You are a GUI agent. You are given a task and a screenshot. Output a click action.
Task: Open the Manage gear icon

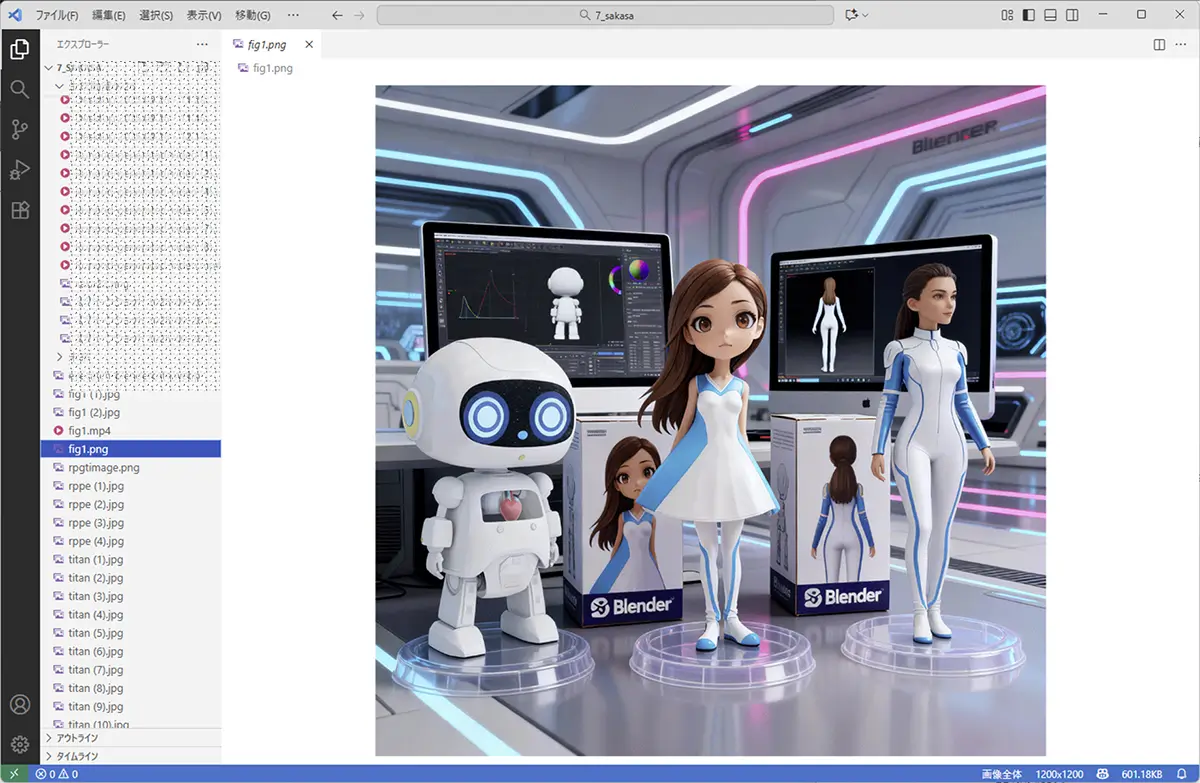[x=19, y=745]
